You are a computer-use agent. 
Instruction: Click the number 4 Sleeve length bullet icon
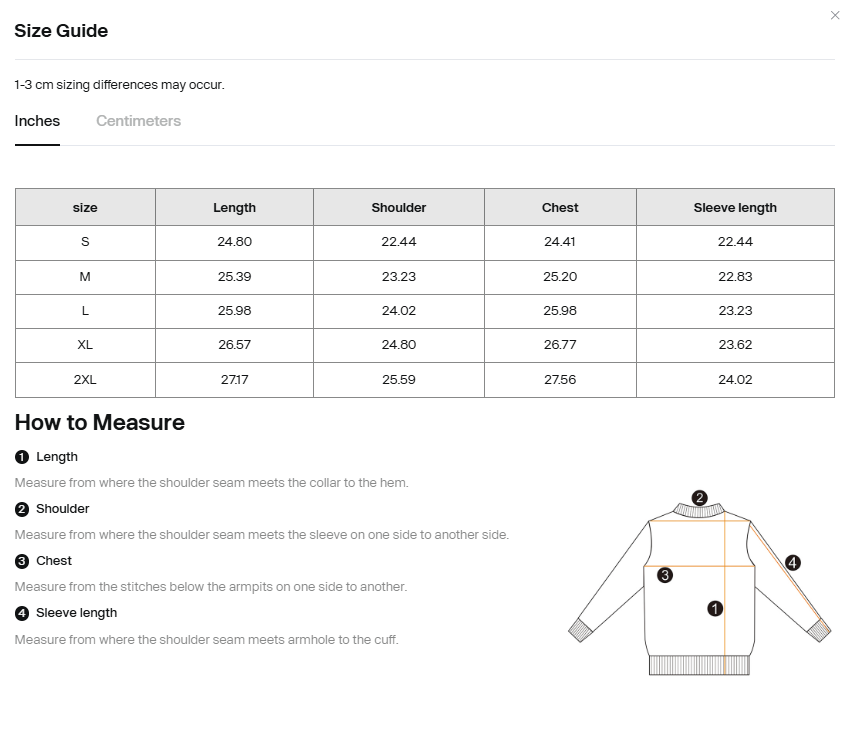(x=22, y=613)
